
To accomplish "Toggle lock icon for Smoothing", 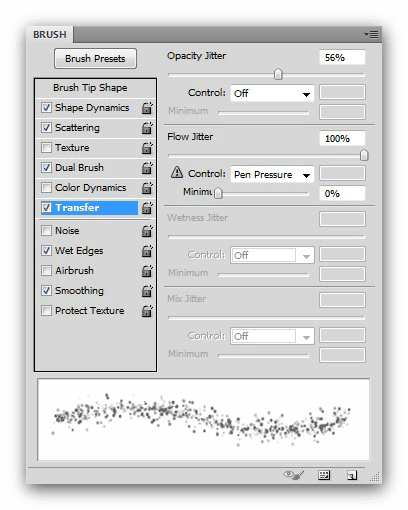I will (147, 291).
